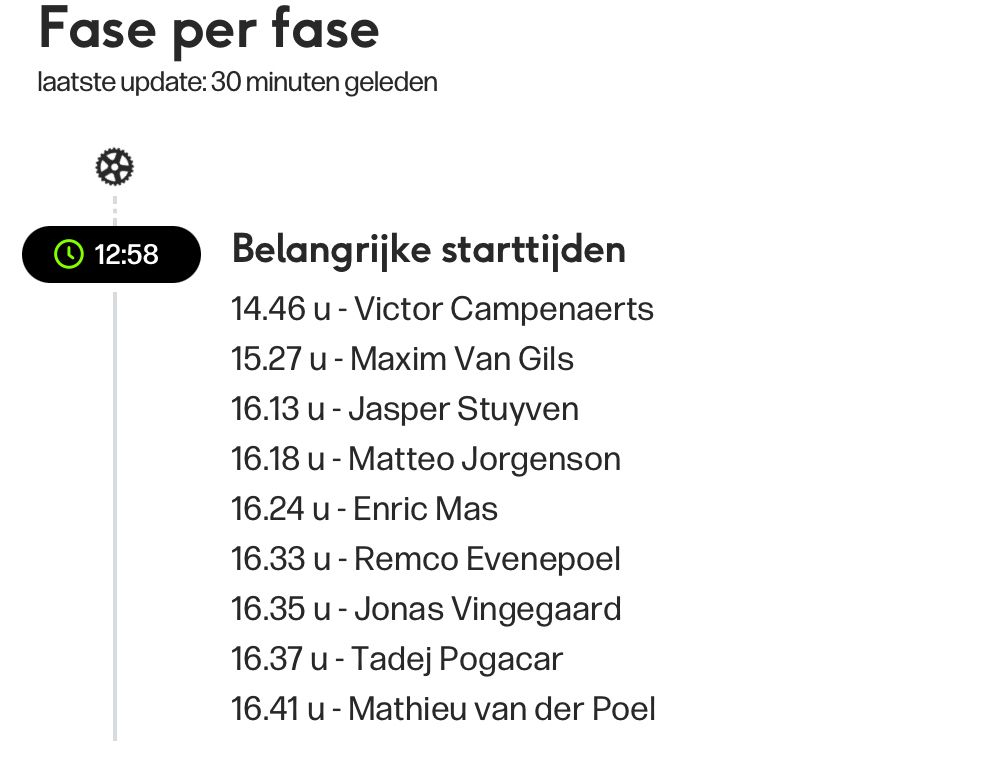Image resolution: width=993 pixels, height=780 pixels.
Task: Click the Matteo Jorgenson entry
Action: point(426,459)
